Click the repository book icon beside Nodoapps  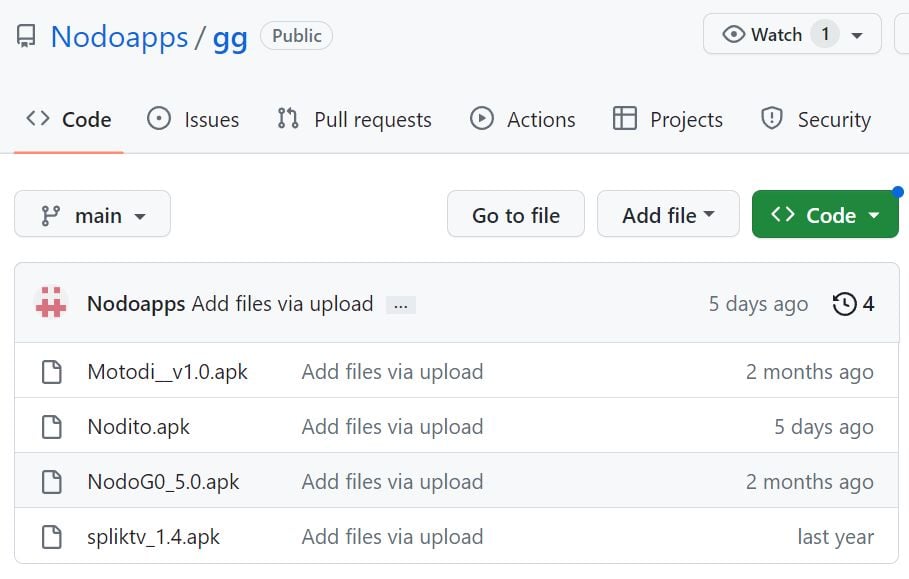point(26,36)
